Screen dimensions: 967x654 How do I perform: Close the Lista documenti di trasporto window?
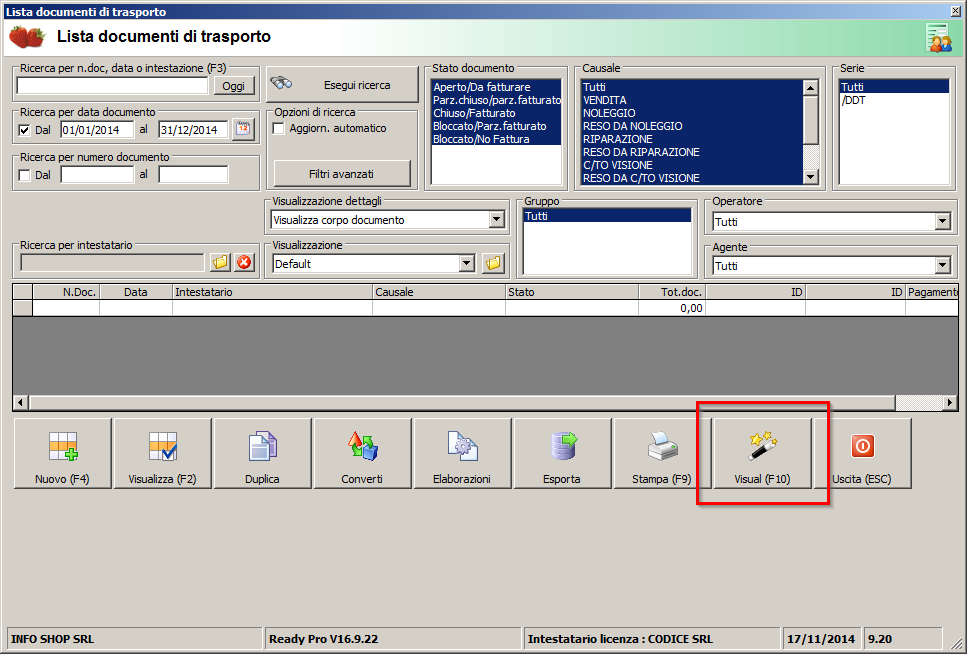point(957,10)
